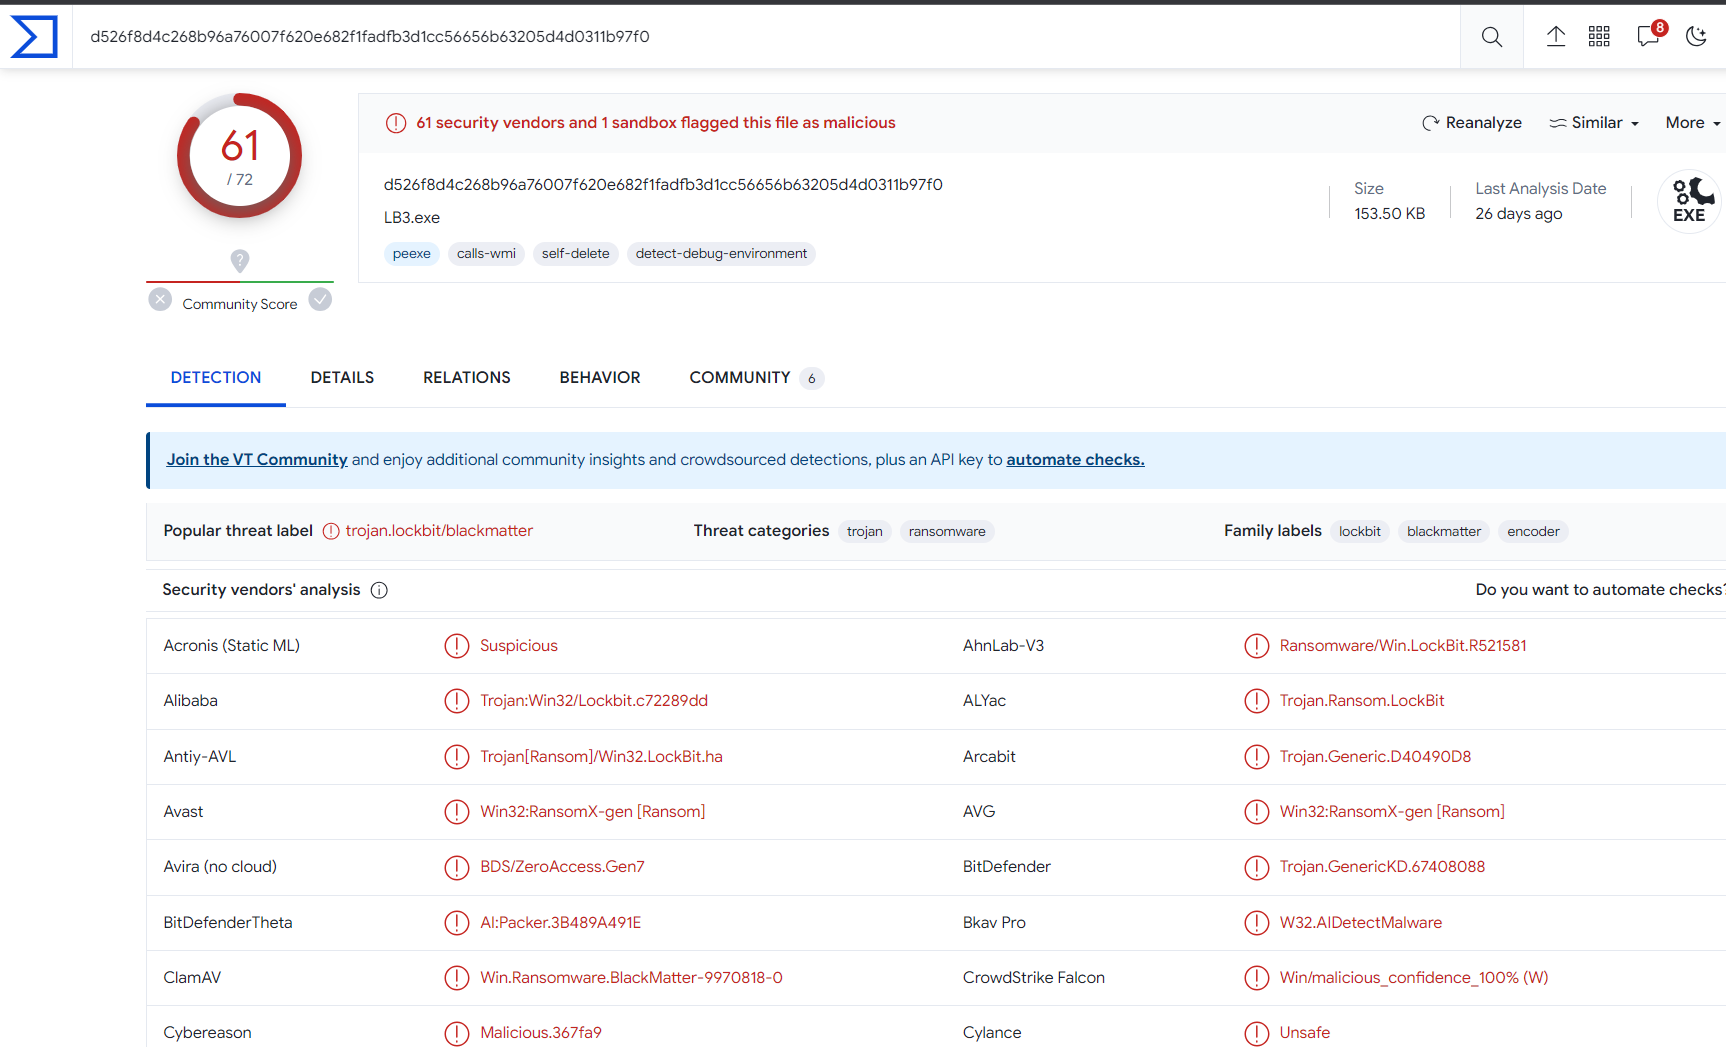Click the Join the VT Community link

point(256,459)
